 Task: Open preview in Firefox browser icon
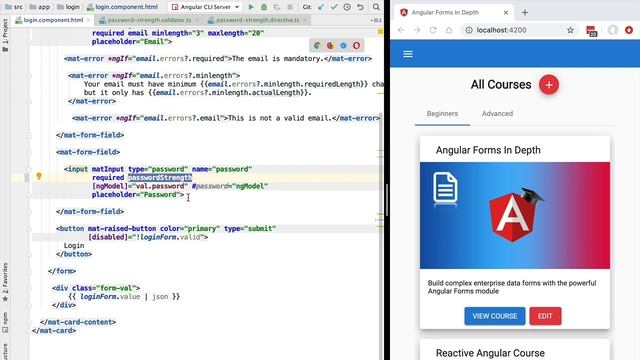click(330, 45)
